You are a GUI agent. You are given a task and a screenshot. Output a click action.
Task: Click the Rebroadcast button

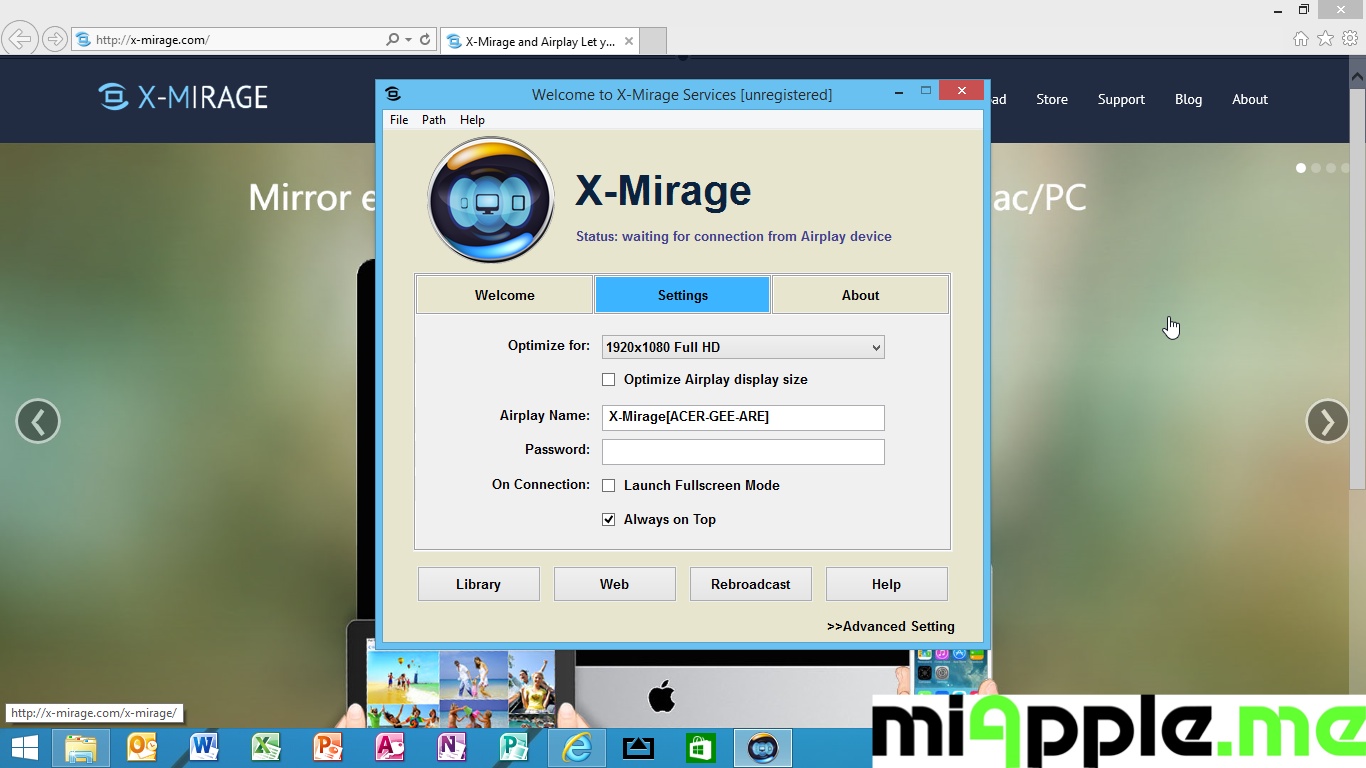[x=750, y=584]
